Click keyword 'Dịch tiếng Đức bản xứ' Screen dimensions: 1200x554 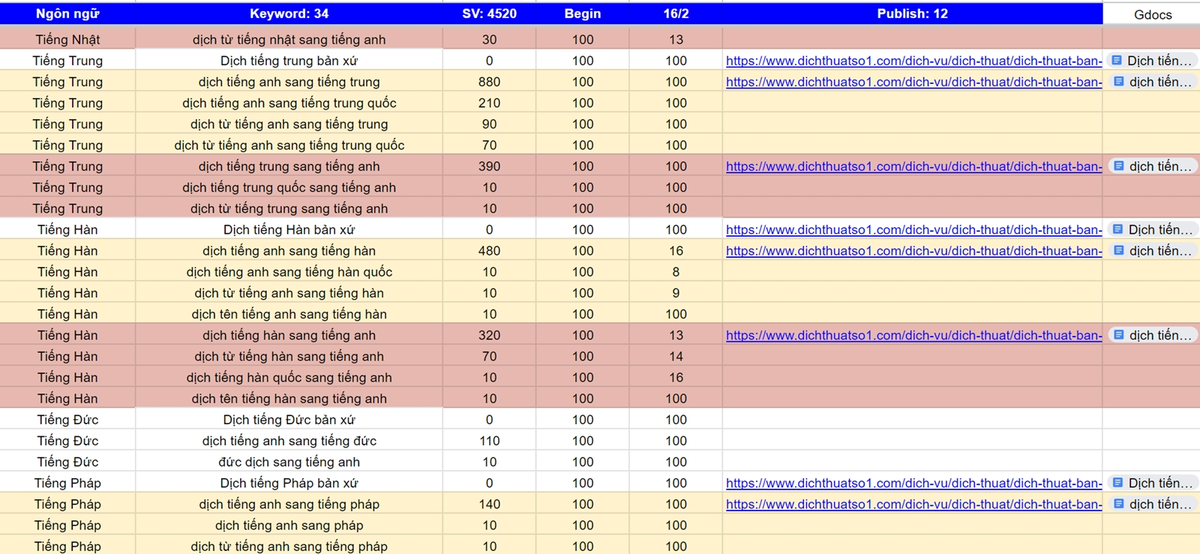[x=289, y=420]
